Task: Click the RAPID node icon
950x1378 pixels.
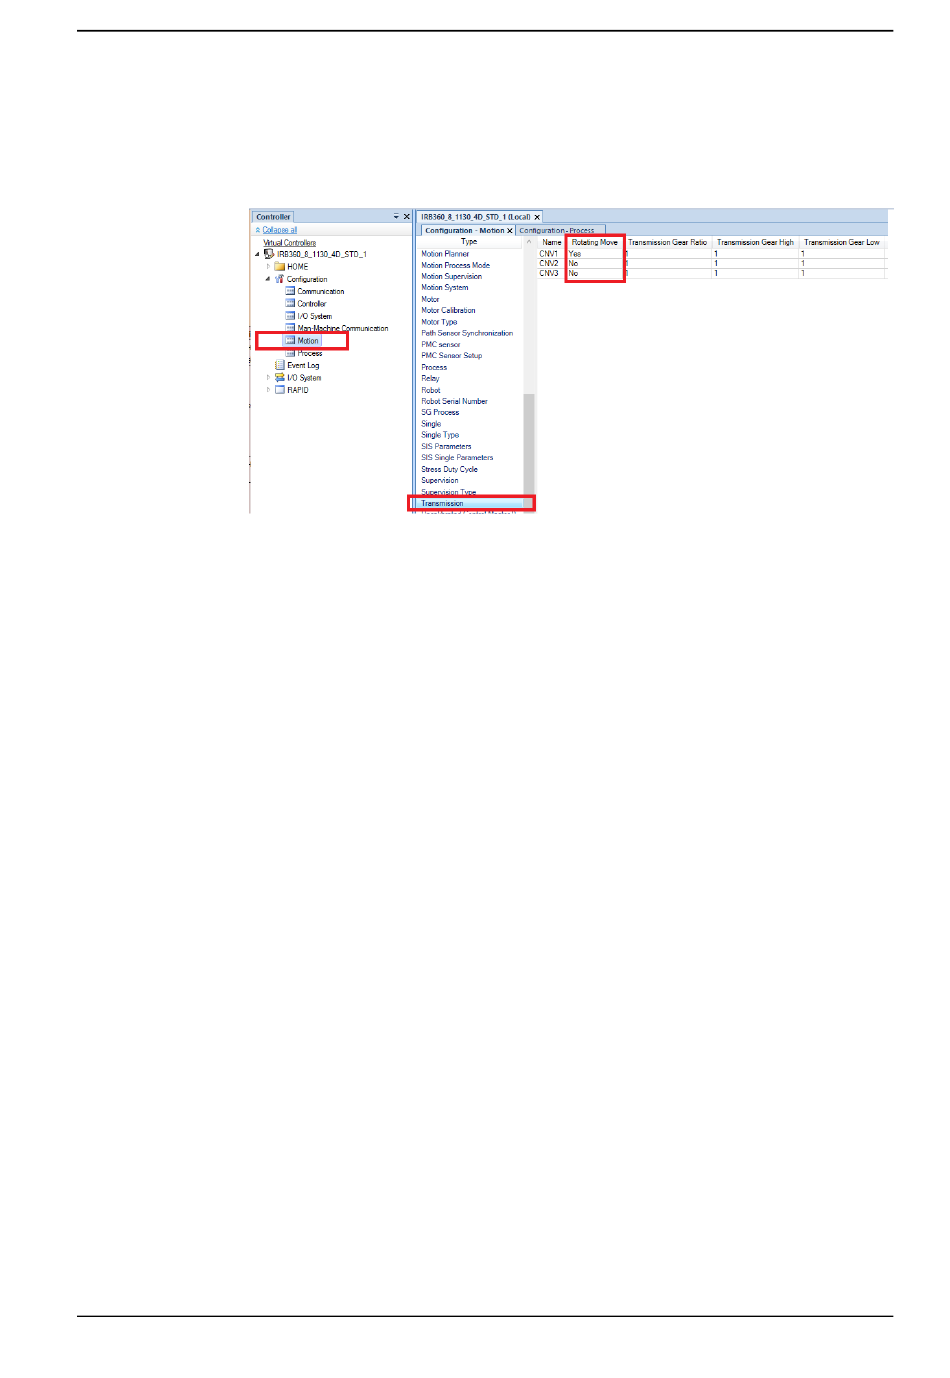Action: click(x=280, y=390)
